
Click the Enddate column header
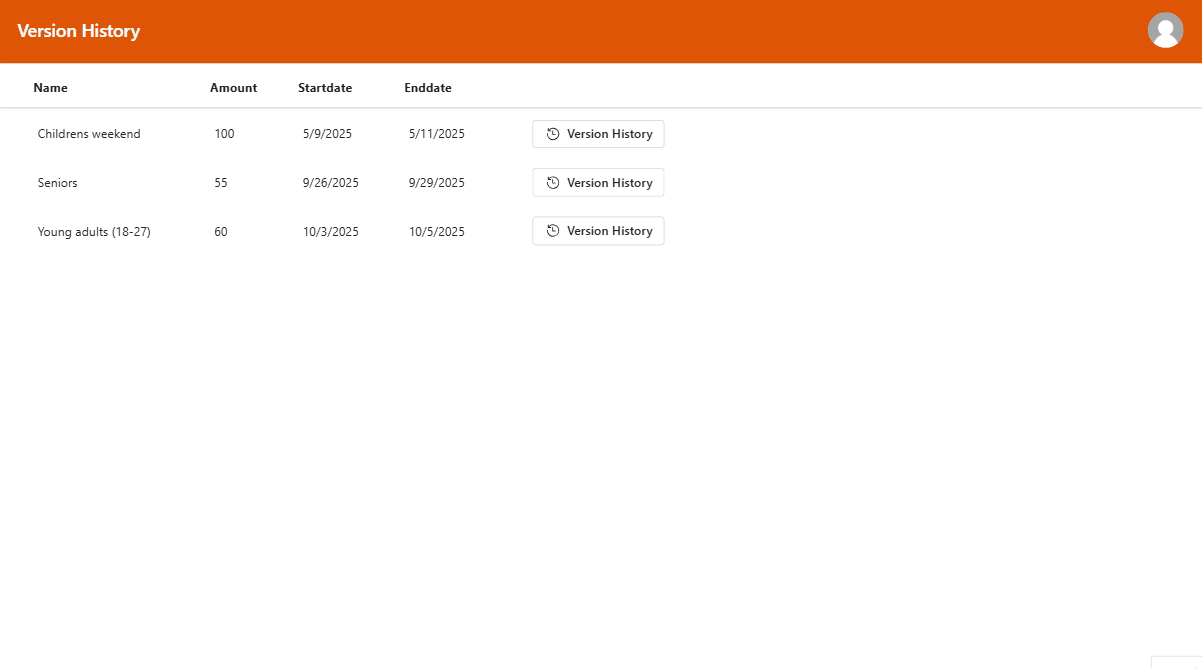(428, 88)
